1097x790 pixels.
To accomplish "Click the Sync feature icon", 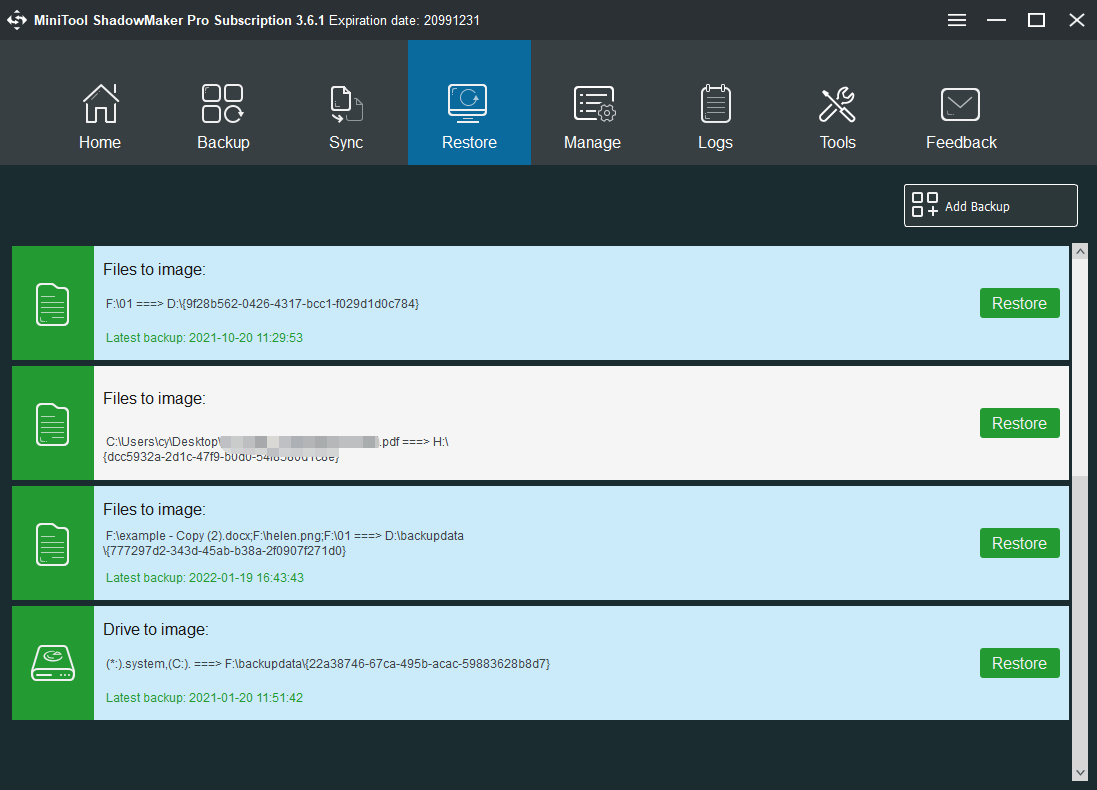I will pos(346,103).
